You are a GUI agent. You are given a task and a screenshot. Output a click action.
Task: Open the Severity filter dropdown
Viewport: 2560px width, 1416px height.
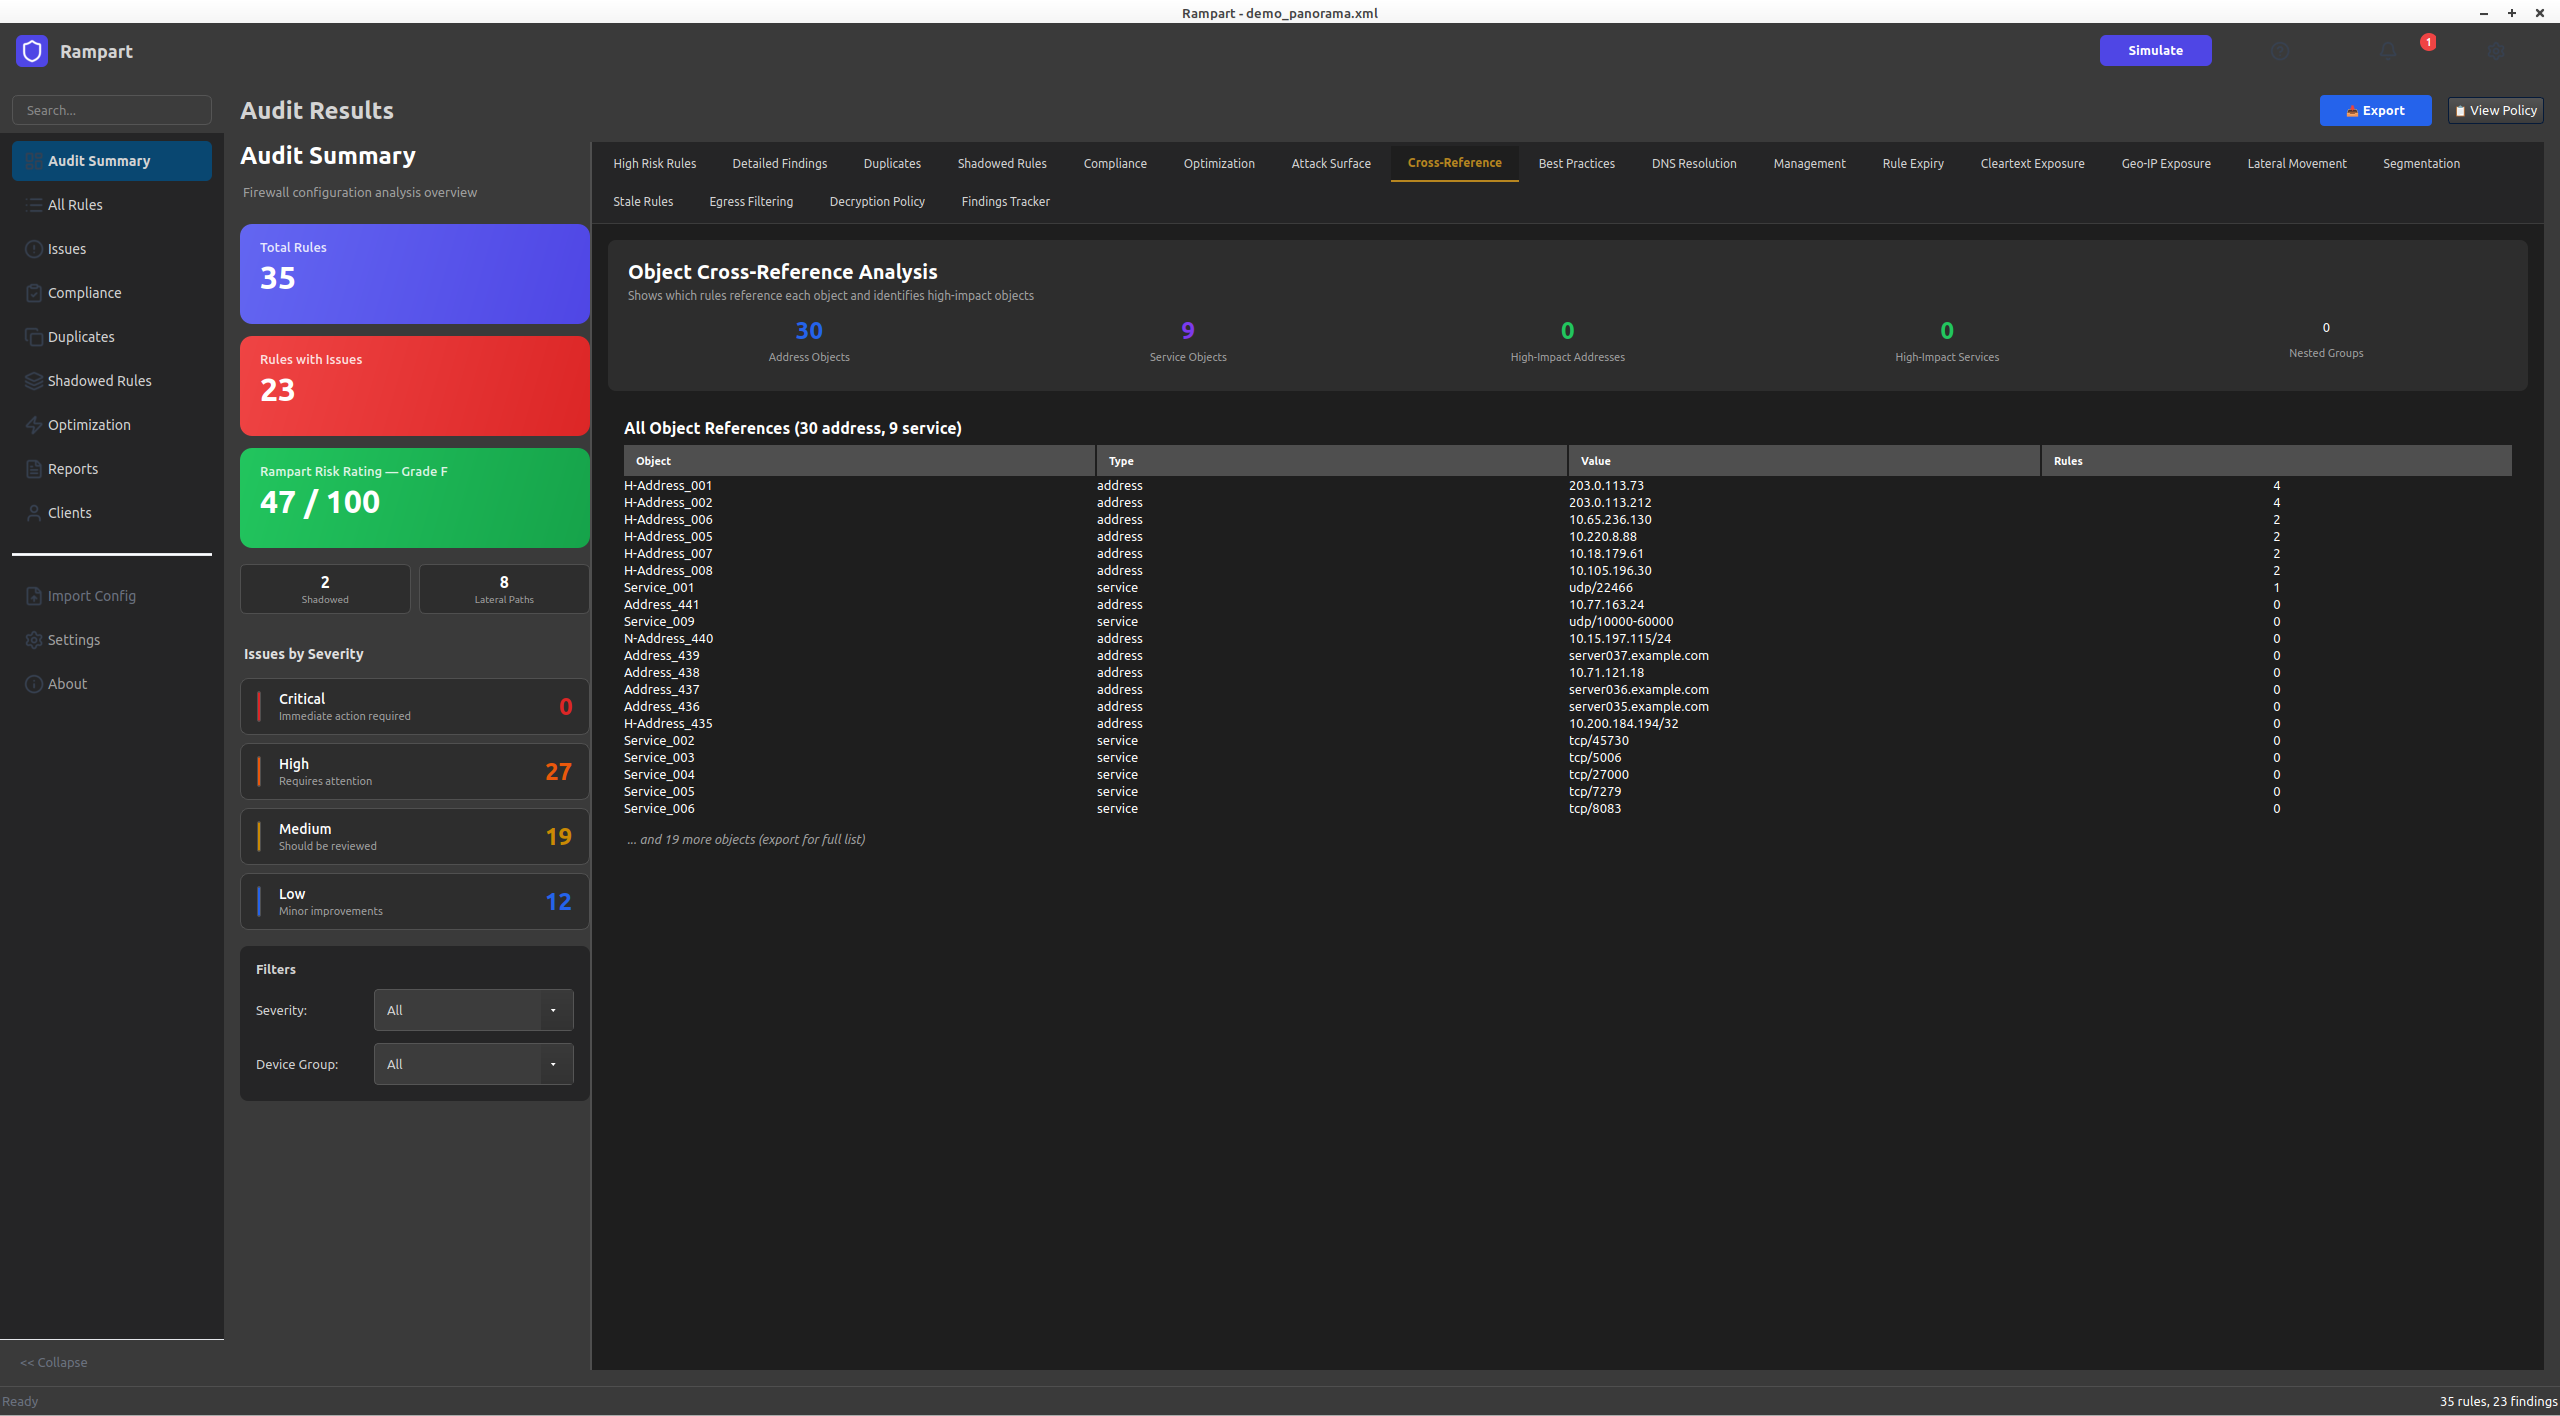coord(473,1010)
